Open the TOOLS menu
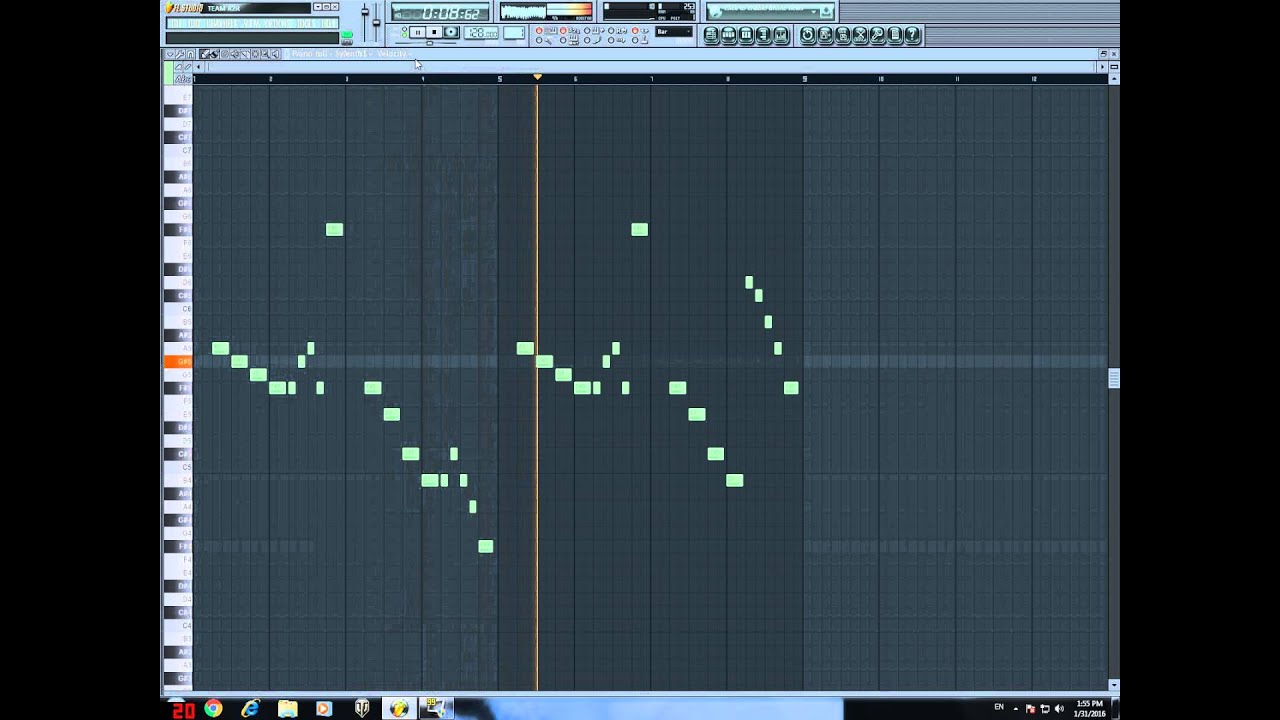Image resolution: width=1280 pixels, height=720 pixels. 306,23
